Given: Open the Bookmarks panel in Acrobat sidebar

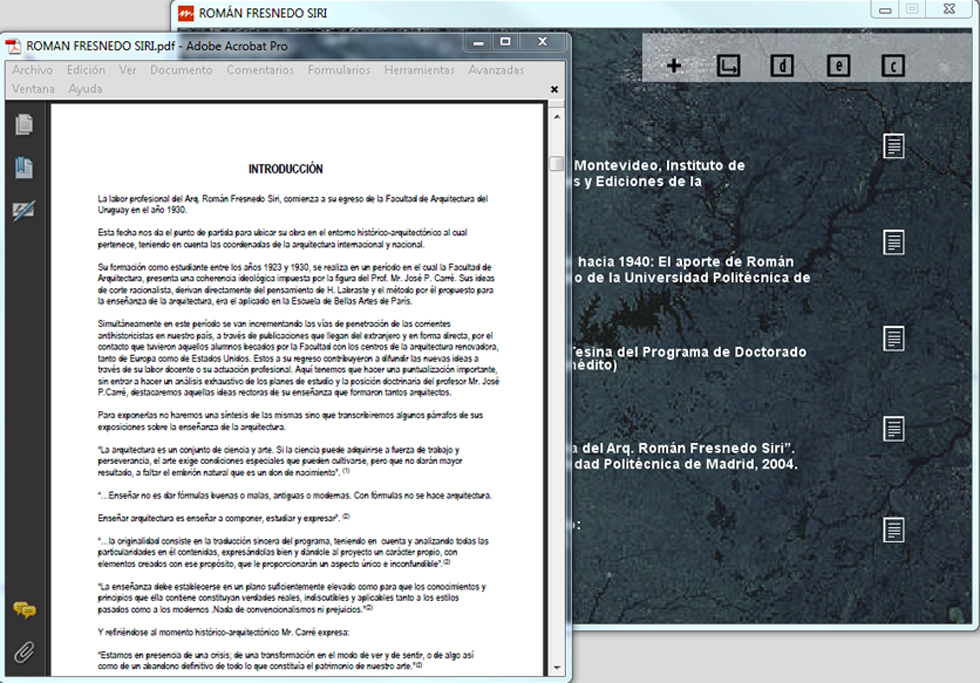Looking at the screenshot, I should point(24,167).
